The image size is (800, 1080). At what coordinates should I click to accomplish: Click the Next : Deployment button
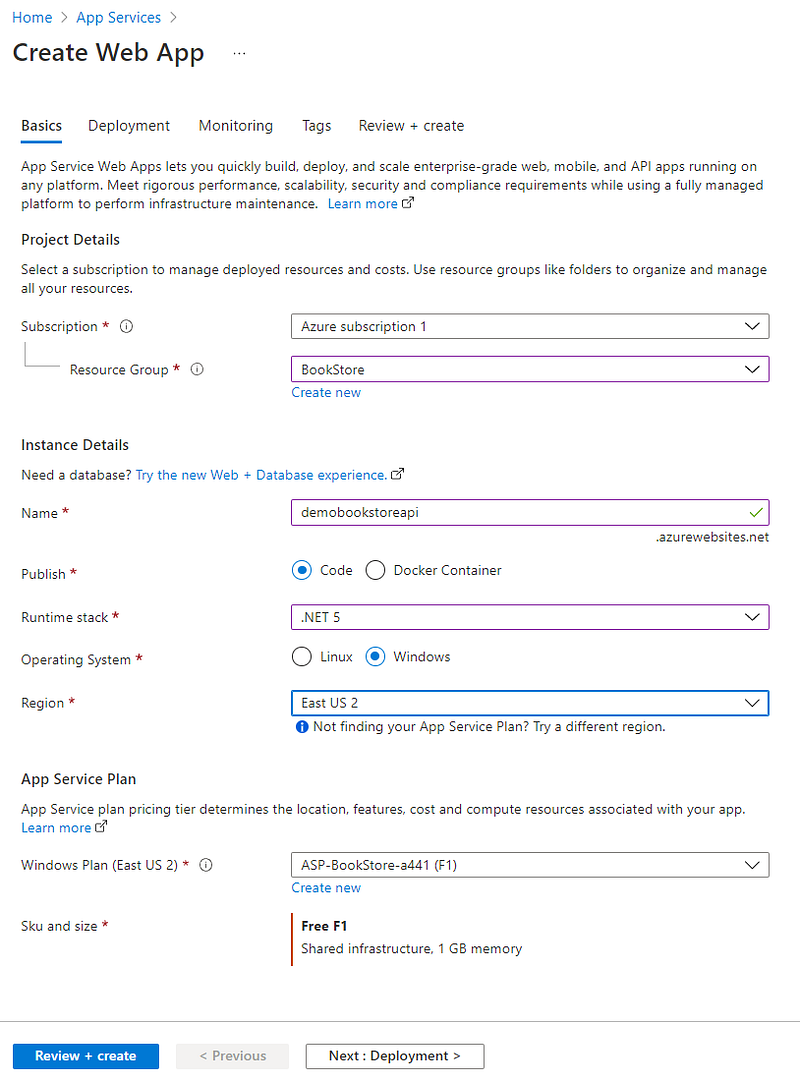tap(394, 1056)
